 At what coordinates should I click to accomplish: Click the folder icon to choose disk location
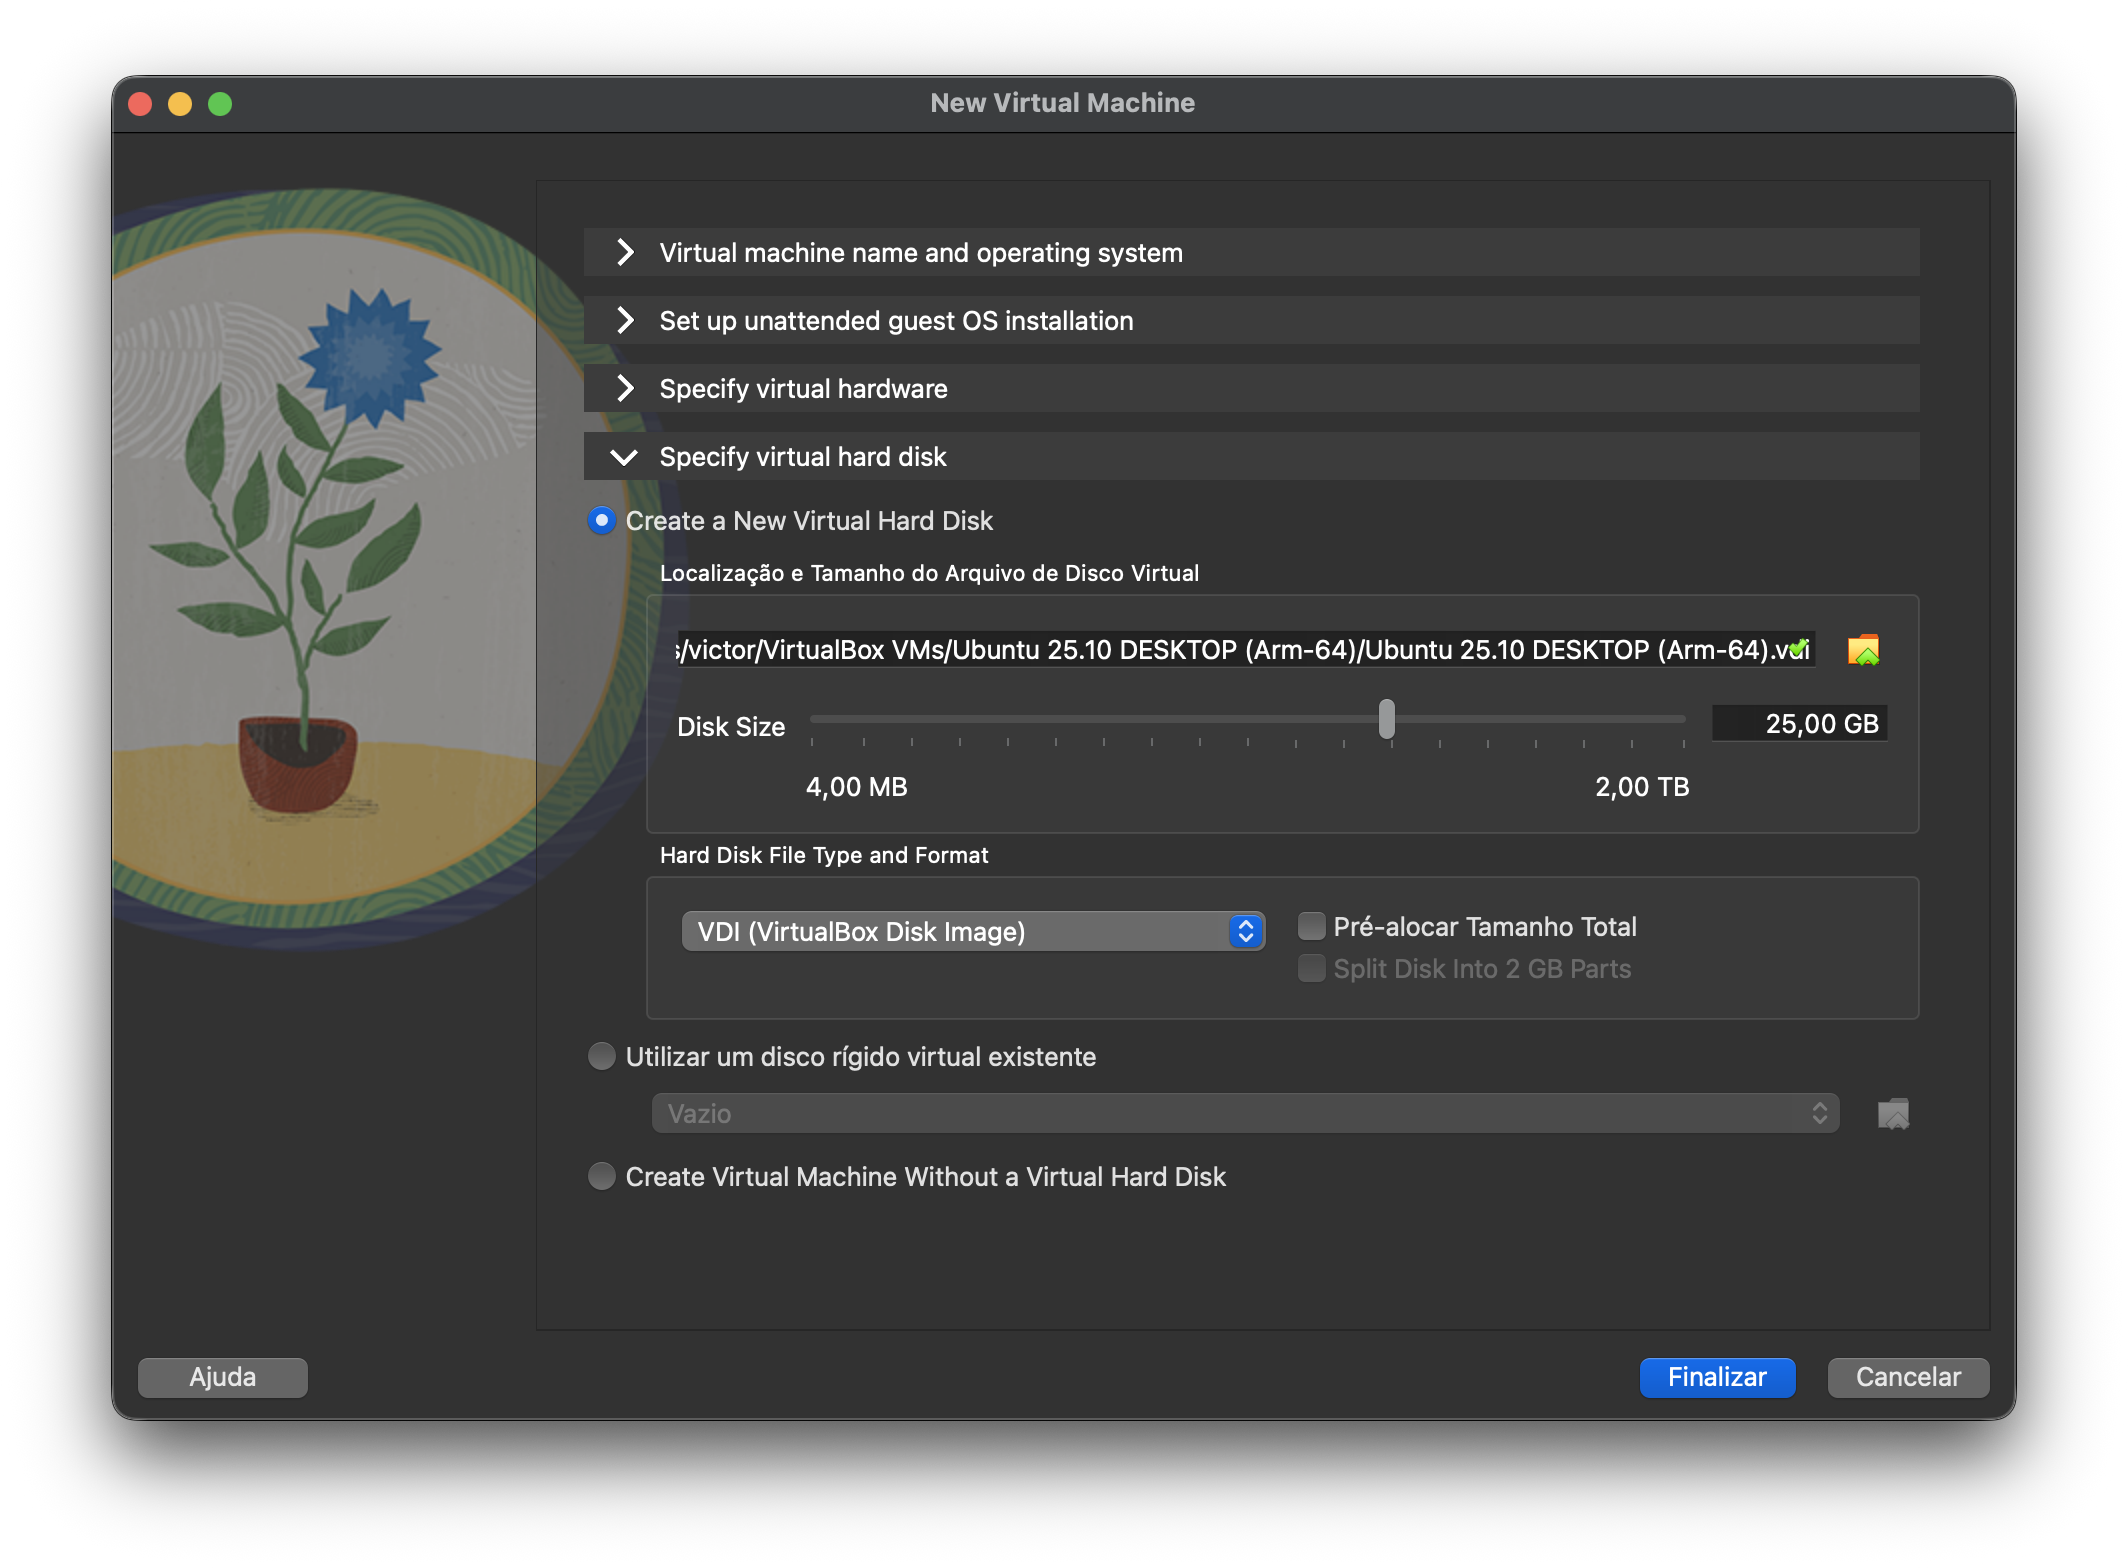coord(1863,650)
